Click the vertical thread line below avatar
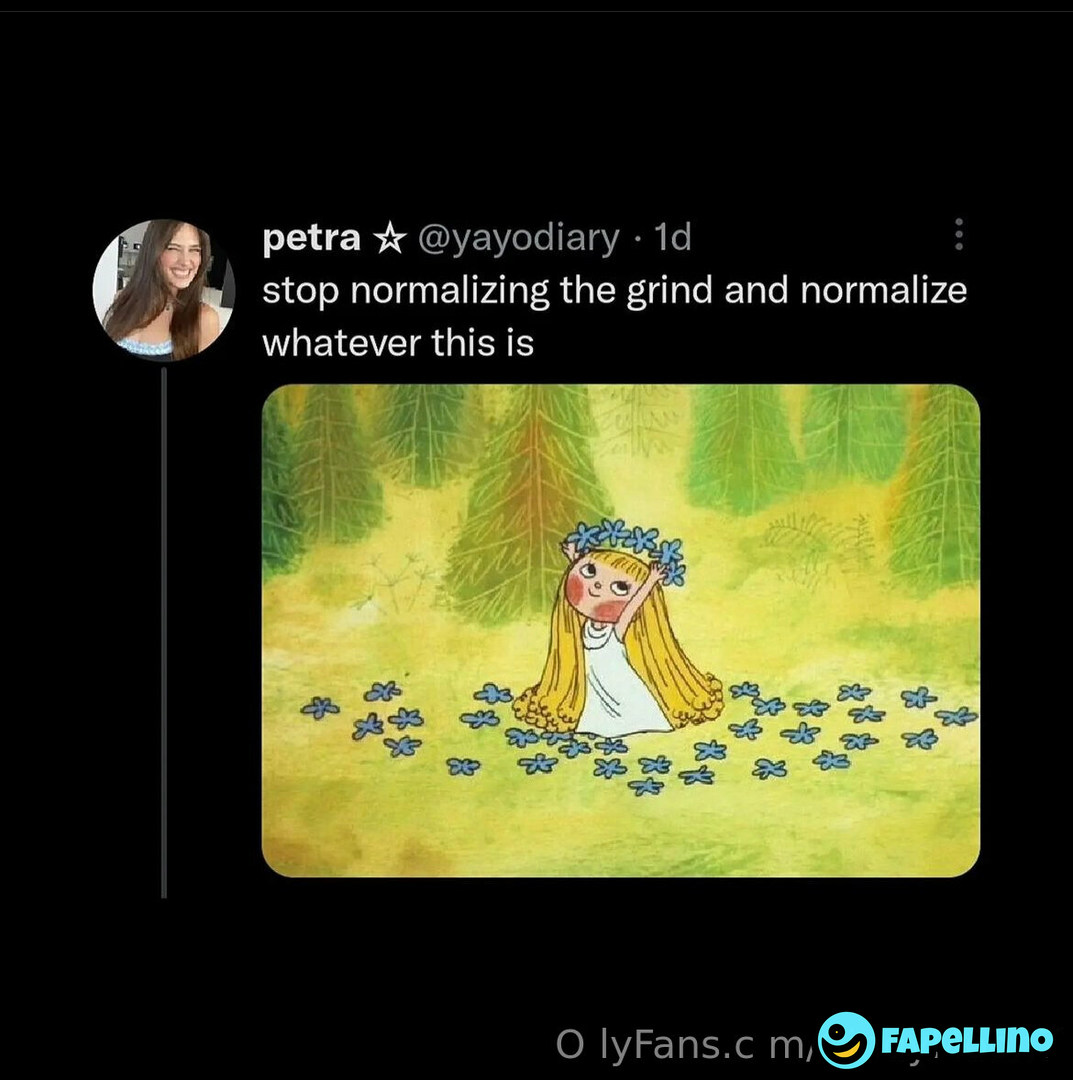The image size is (1073, 1080). click(x=164, y=630)
